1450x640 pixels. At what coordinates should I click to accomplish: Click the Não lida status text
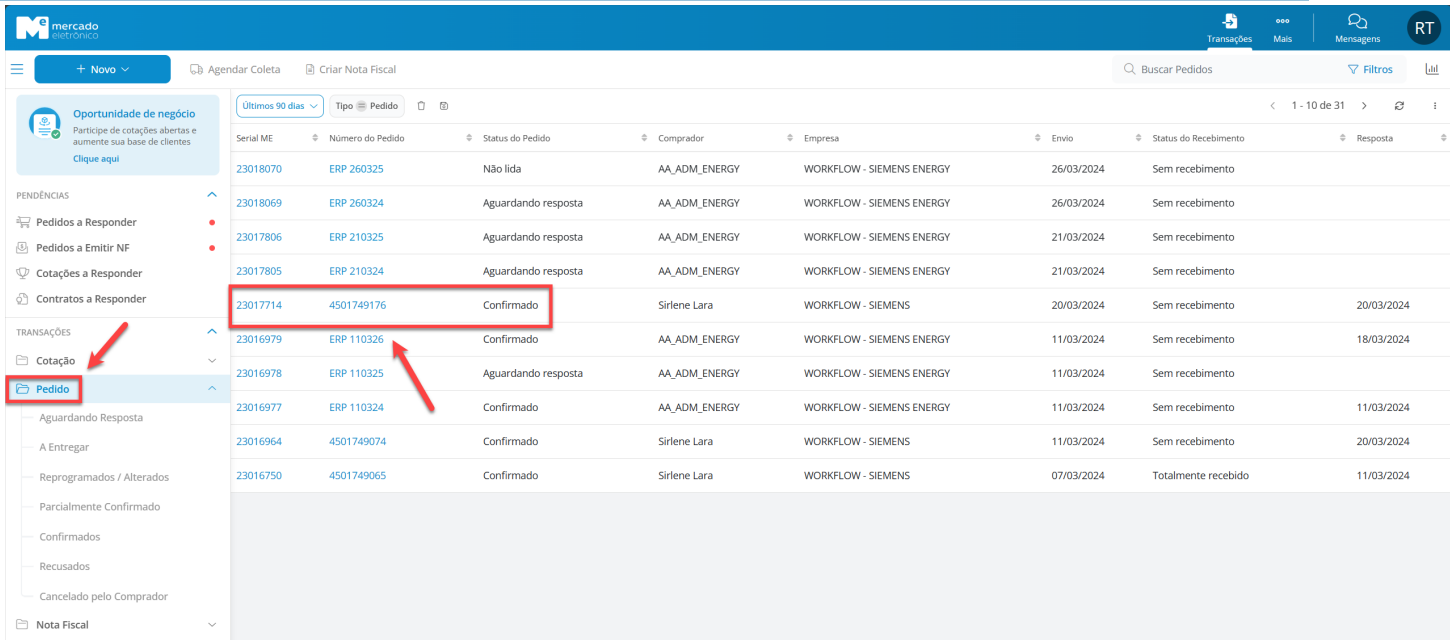click(503, 169)
